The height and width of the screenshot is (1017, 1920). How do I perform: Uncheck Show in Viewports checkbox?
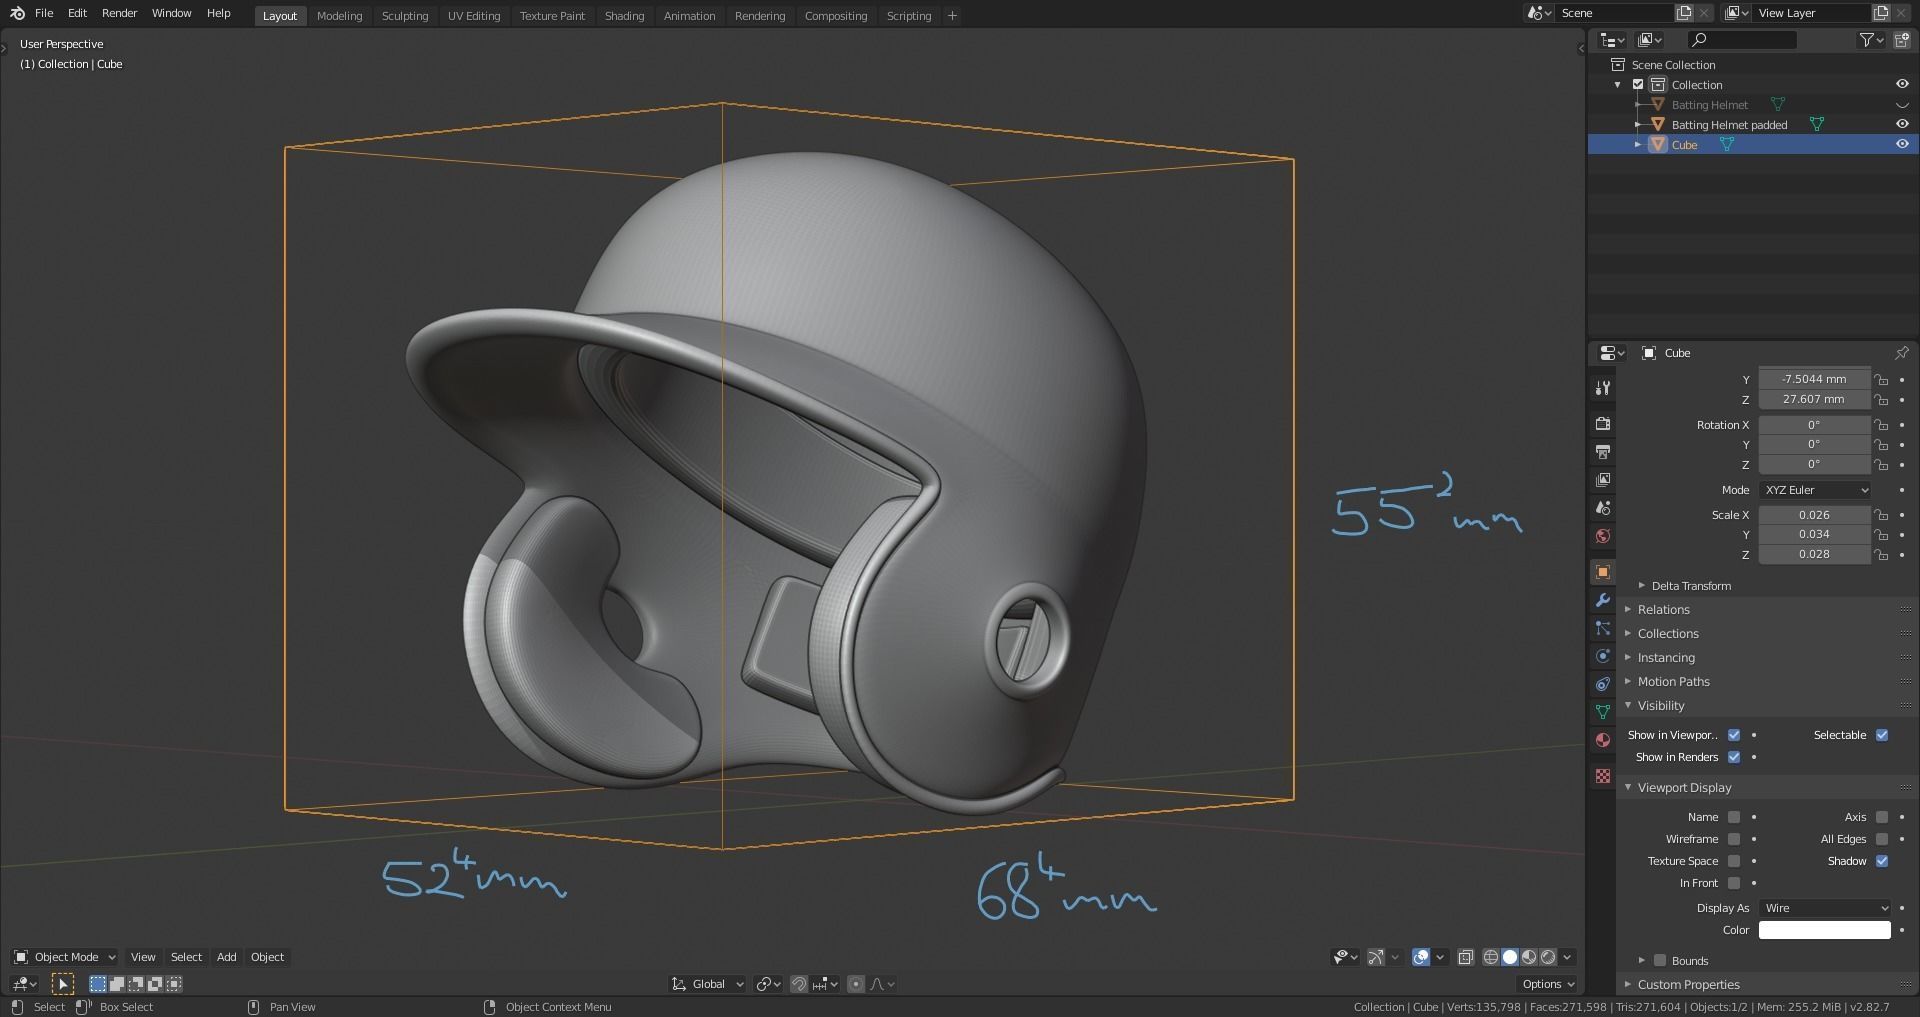[1734, 735]
